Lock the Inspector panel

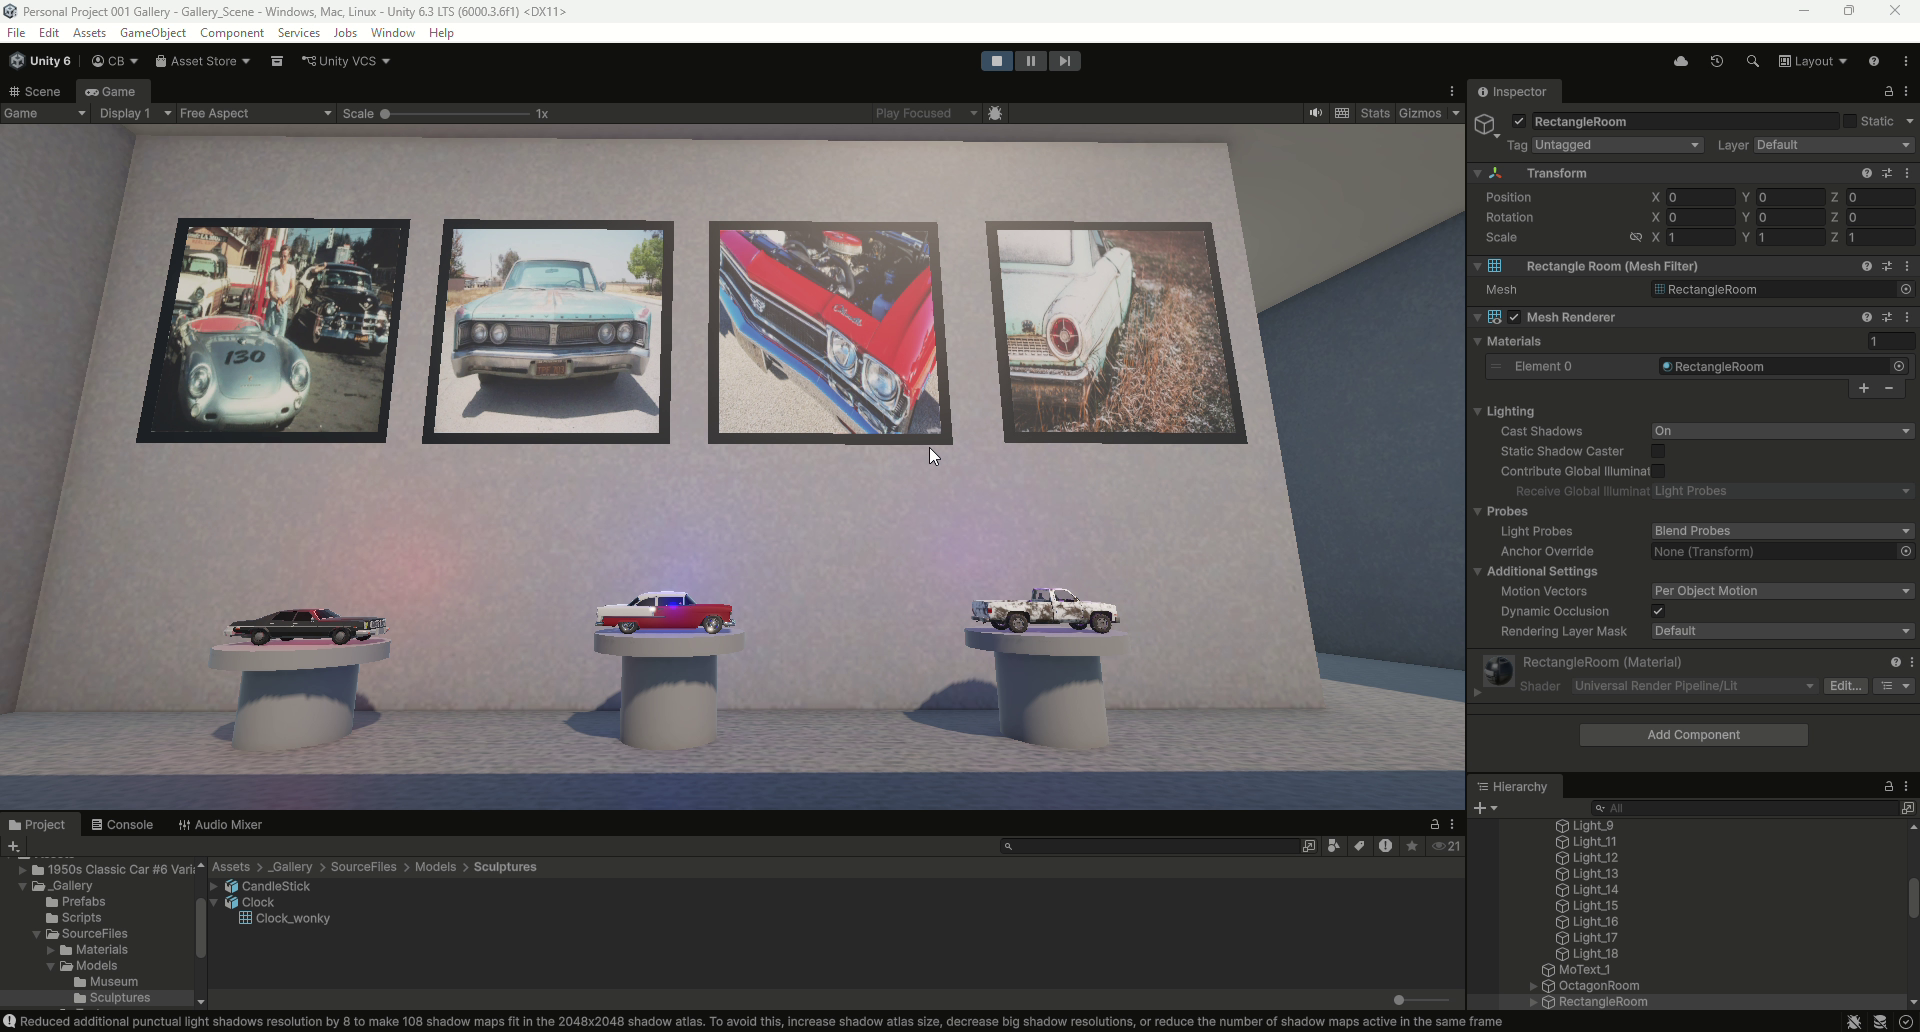tap(1889, 91)
